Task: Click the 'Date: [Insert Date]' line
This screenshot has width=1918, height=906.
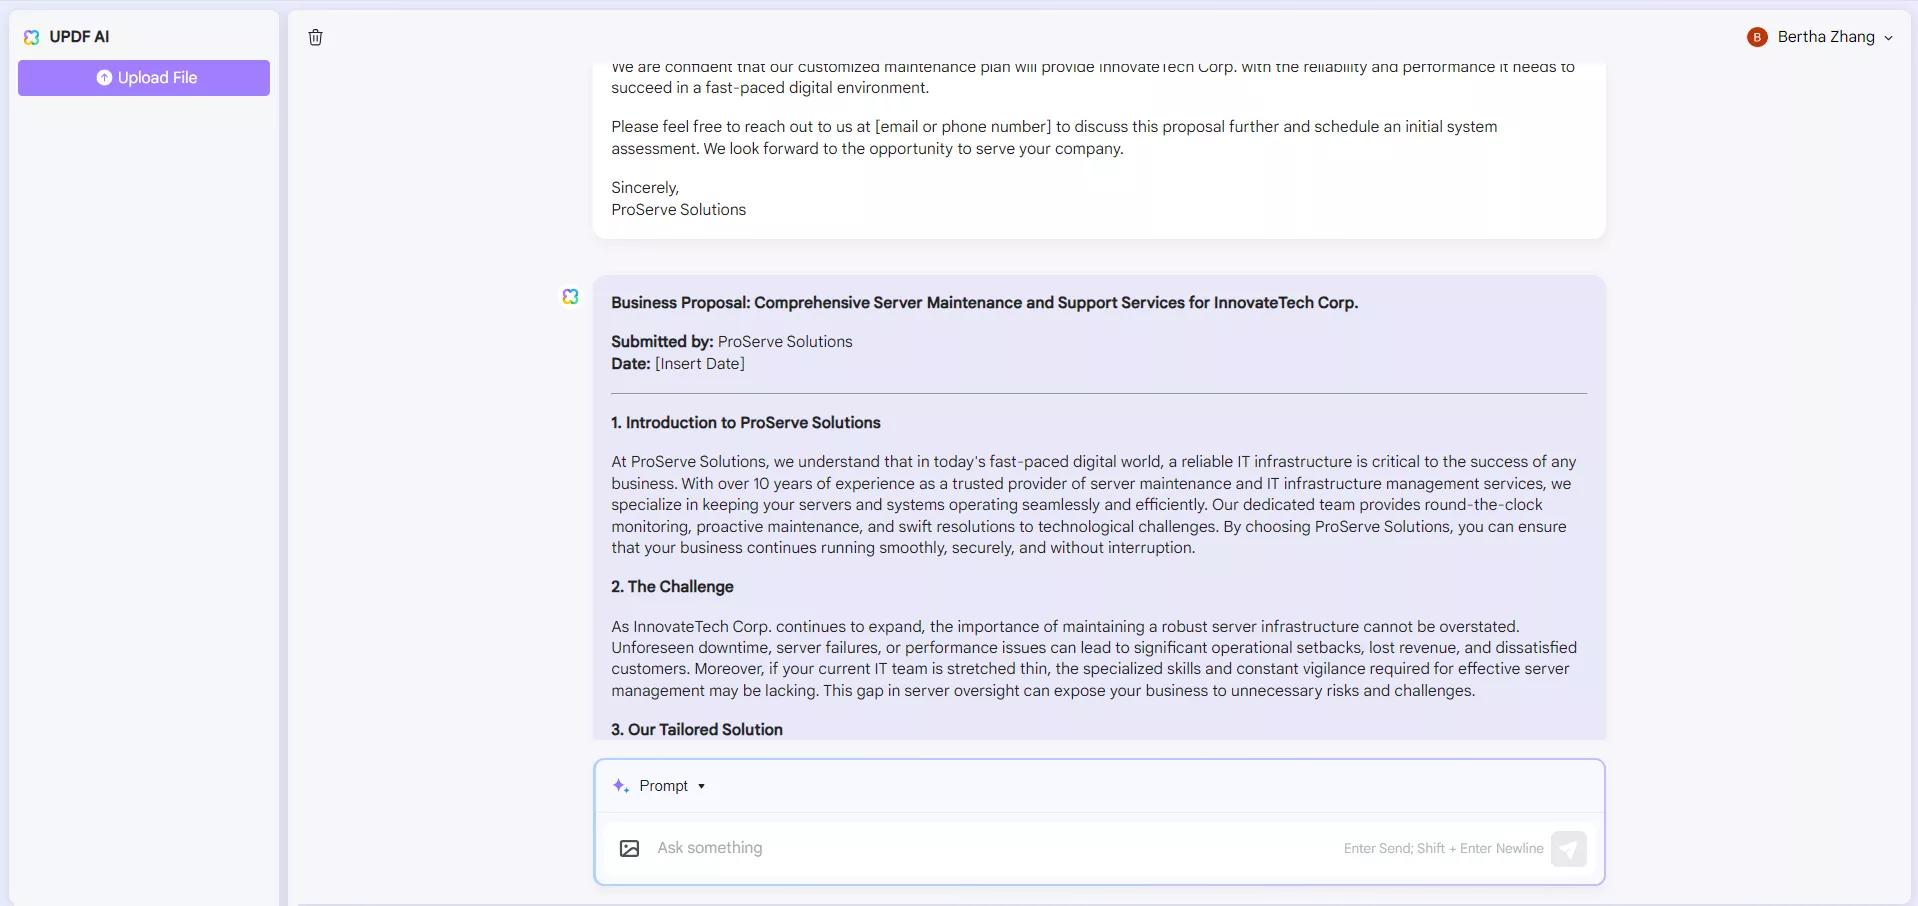Action: (678, 364)
